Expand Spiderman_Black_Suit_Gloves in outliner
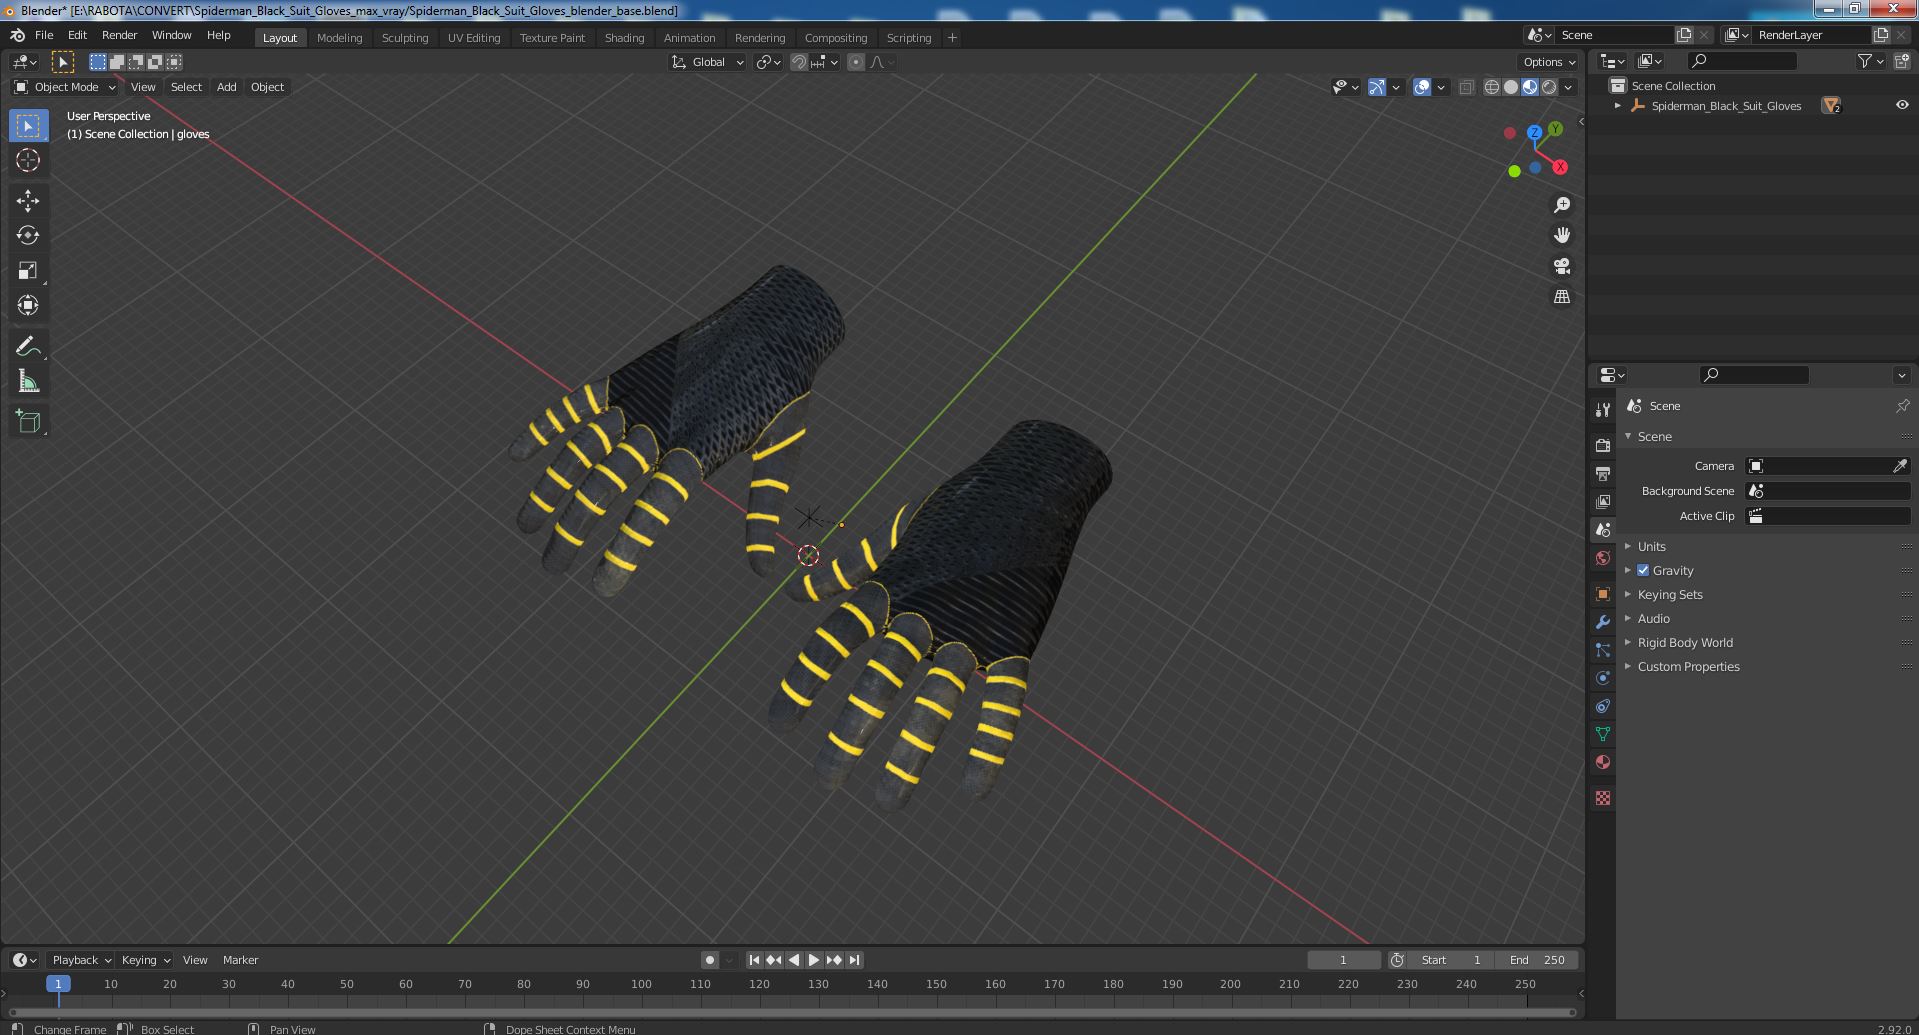 (1617, 105)
